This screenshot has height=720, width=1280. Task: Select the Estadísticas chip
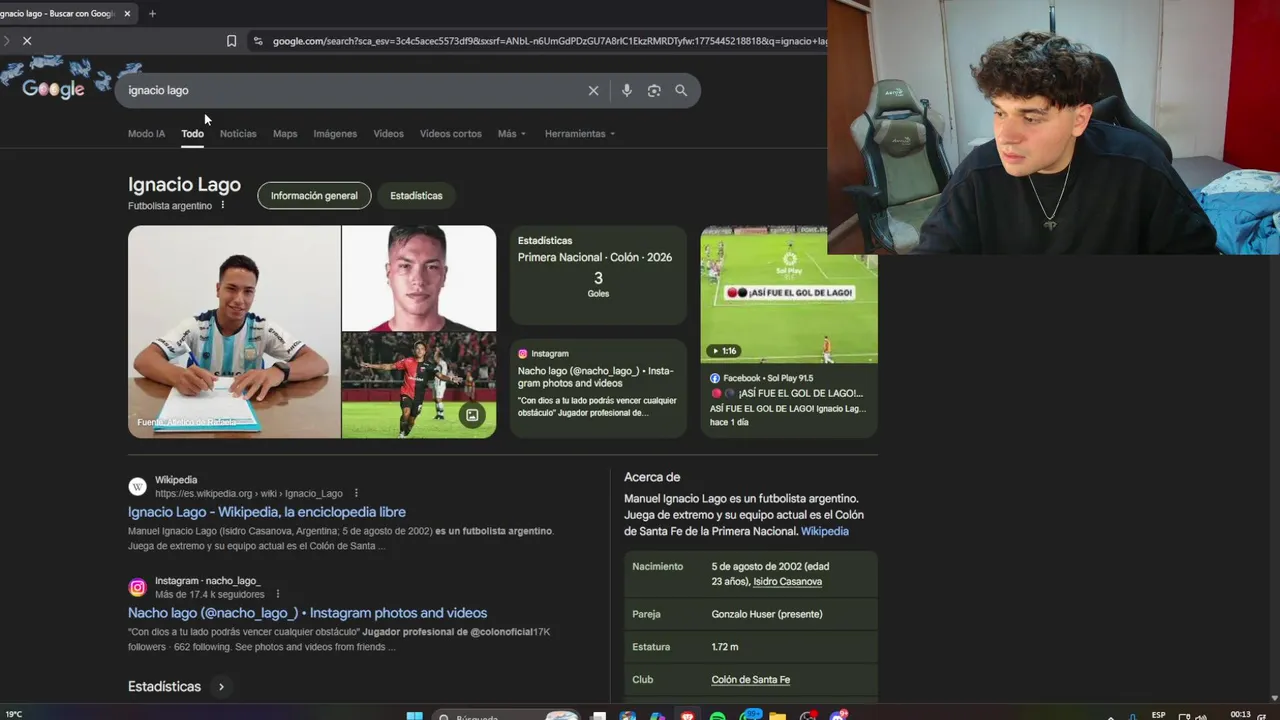(416, 196)
